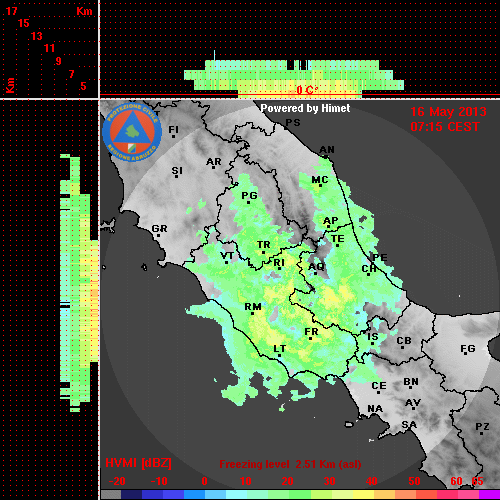This screenshot has width=500, height=500.
Task: Select the AN city marker
Action: point(327,151)
